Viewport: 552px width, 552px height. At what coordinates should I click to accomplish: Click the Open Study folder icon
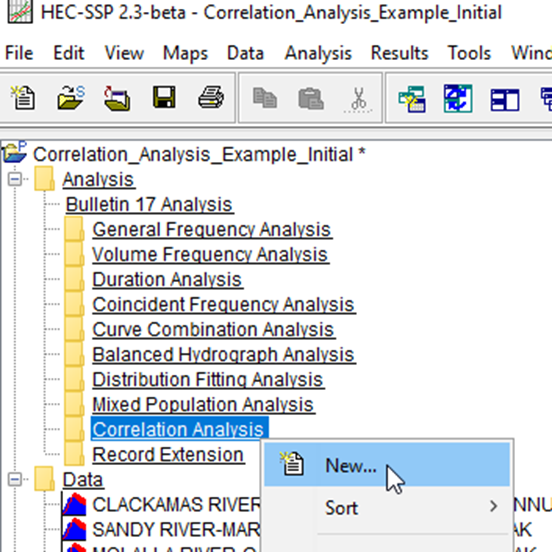pyautogui.click(x=71, y=98)
